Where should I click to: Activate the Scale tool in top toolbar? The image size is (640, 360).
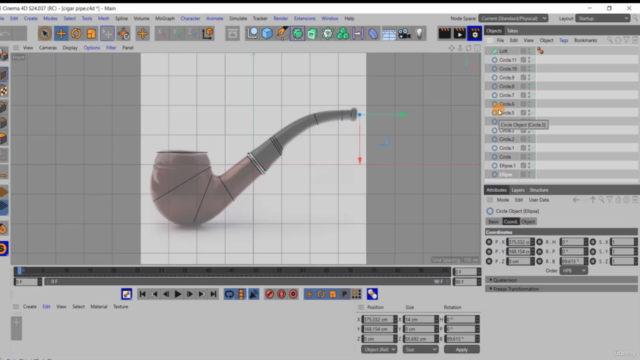pyautogui.click(x=91, y=33)
